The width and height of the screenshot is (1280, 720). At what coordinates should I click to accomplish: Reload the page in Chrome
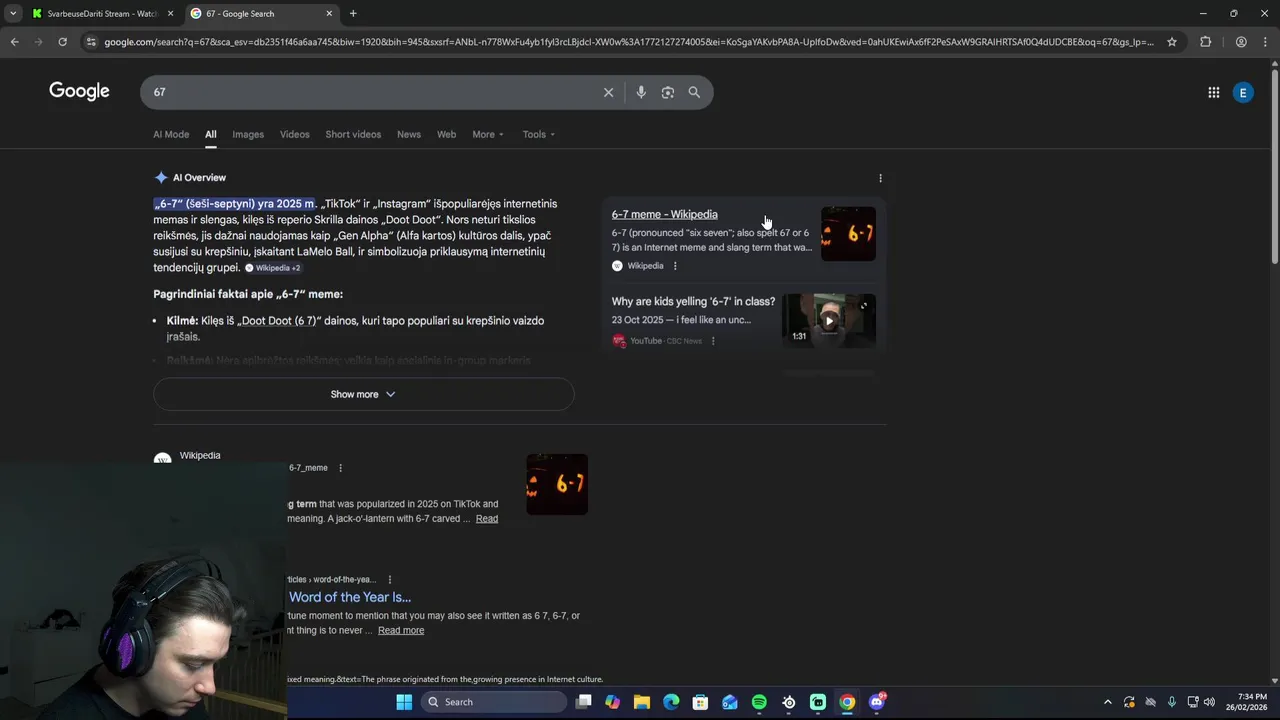coord(62,42)
